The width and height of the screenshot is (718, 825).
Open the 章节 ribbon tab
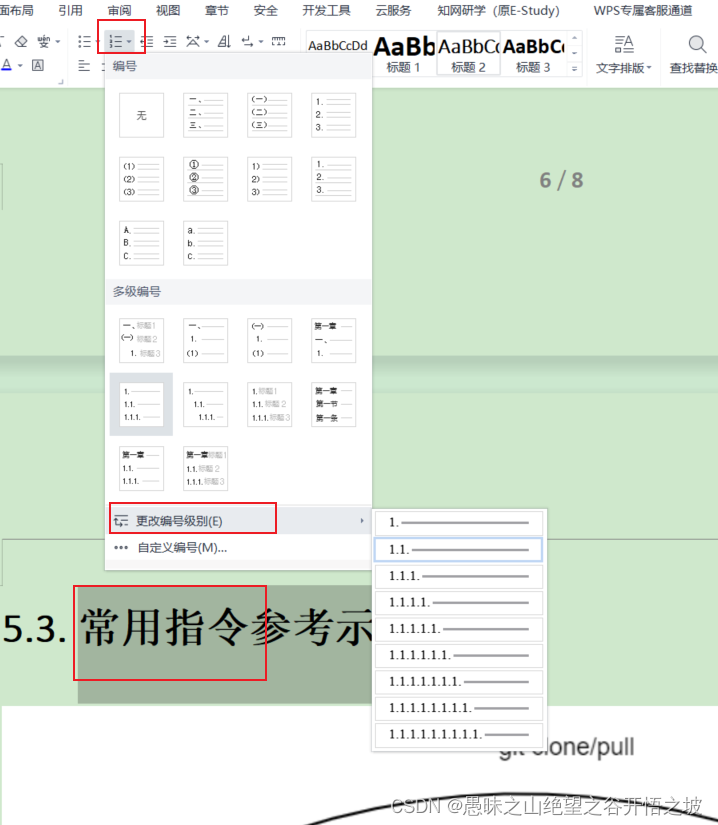[217, 10]
